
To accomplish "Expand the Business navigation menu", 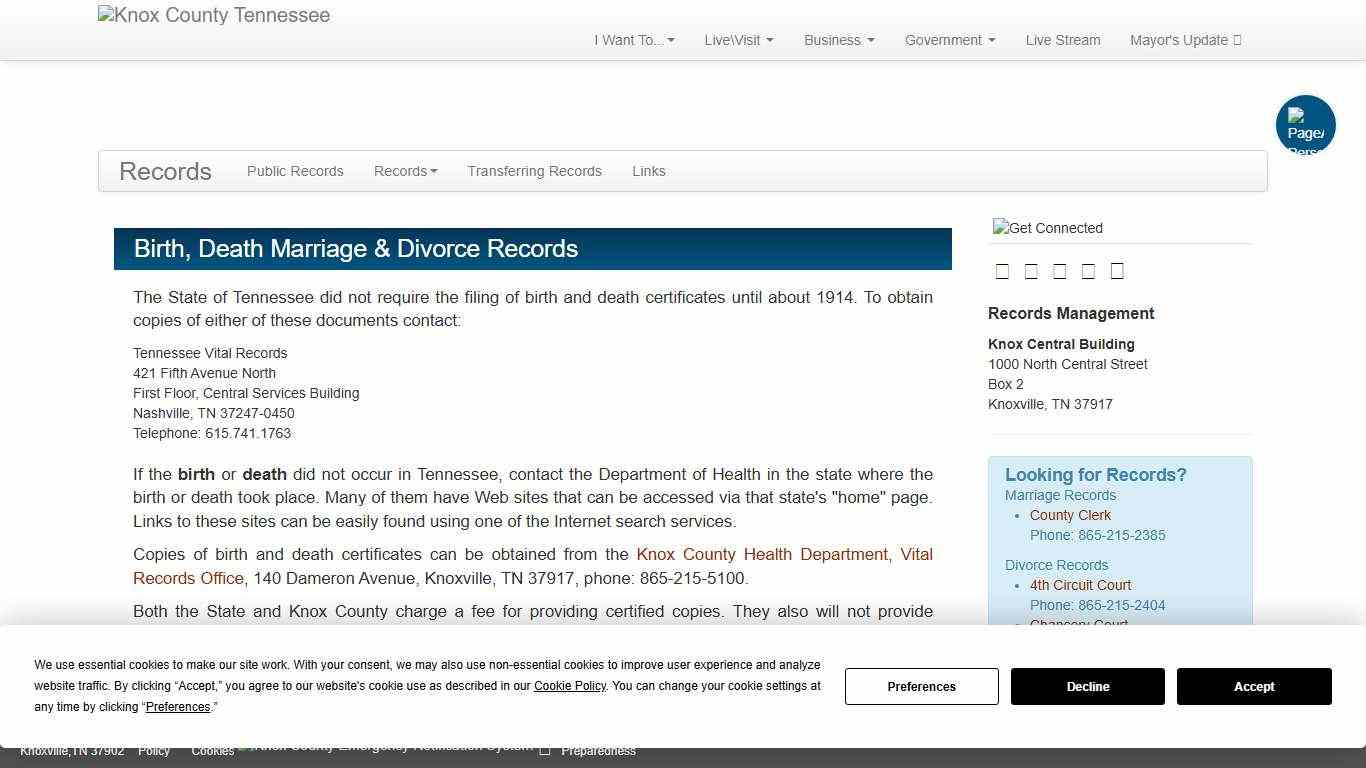I will pos(838,40).
